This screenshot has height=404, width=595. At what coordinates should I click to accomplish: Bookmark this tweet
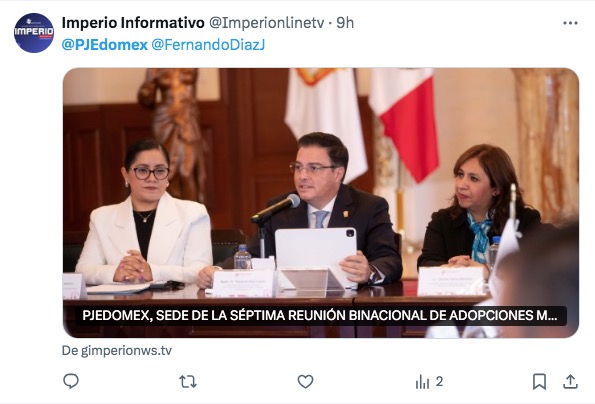pos(539,382)
